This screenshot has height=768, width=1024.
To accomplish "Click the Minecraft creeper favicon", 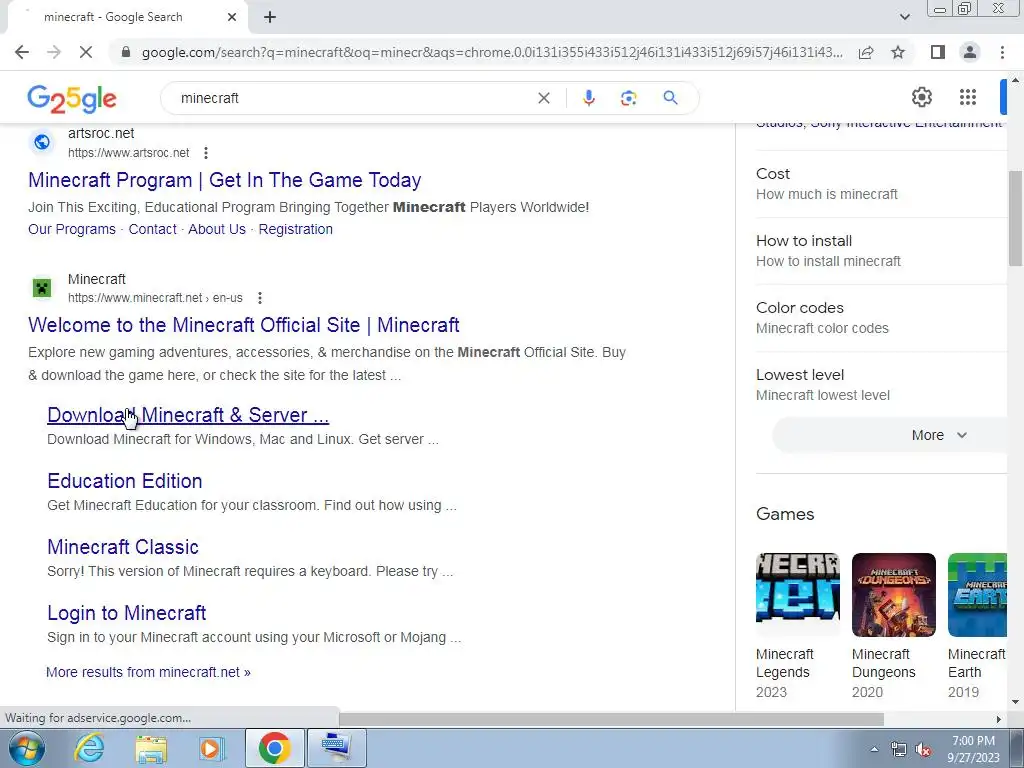I will pos(42,287).
